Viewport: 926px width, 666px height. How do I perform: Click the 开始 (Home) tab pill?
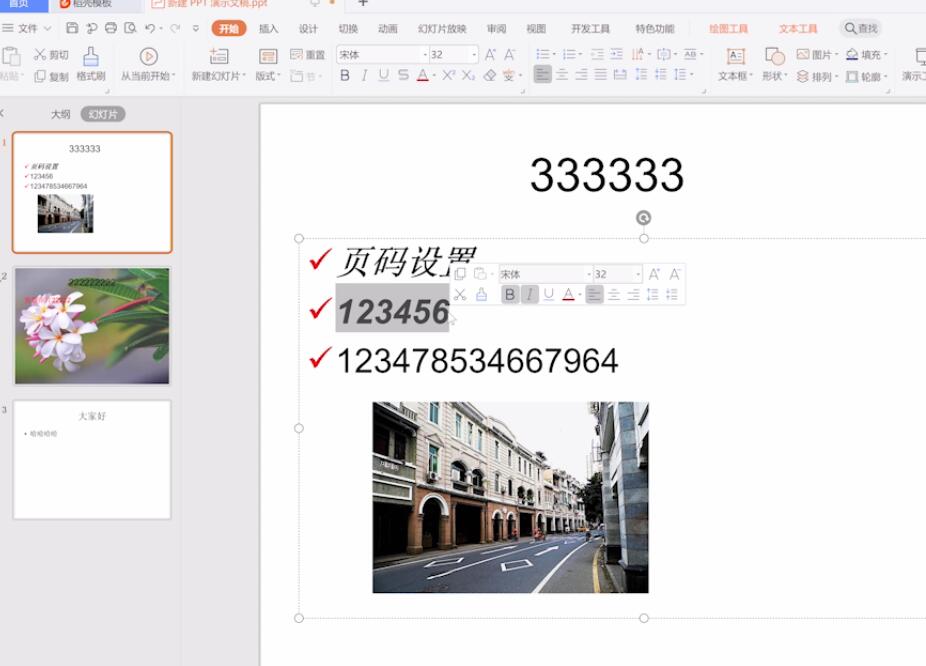[229, 28]
